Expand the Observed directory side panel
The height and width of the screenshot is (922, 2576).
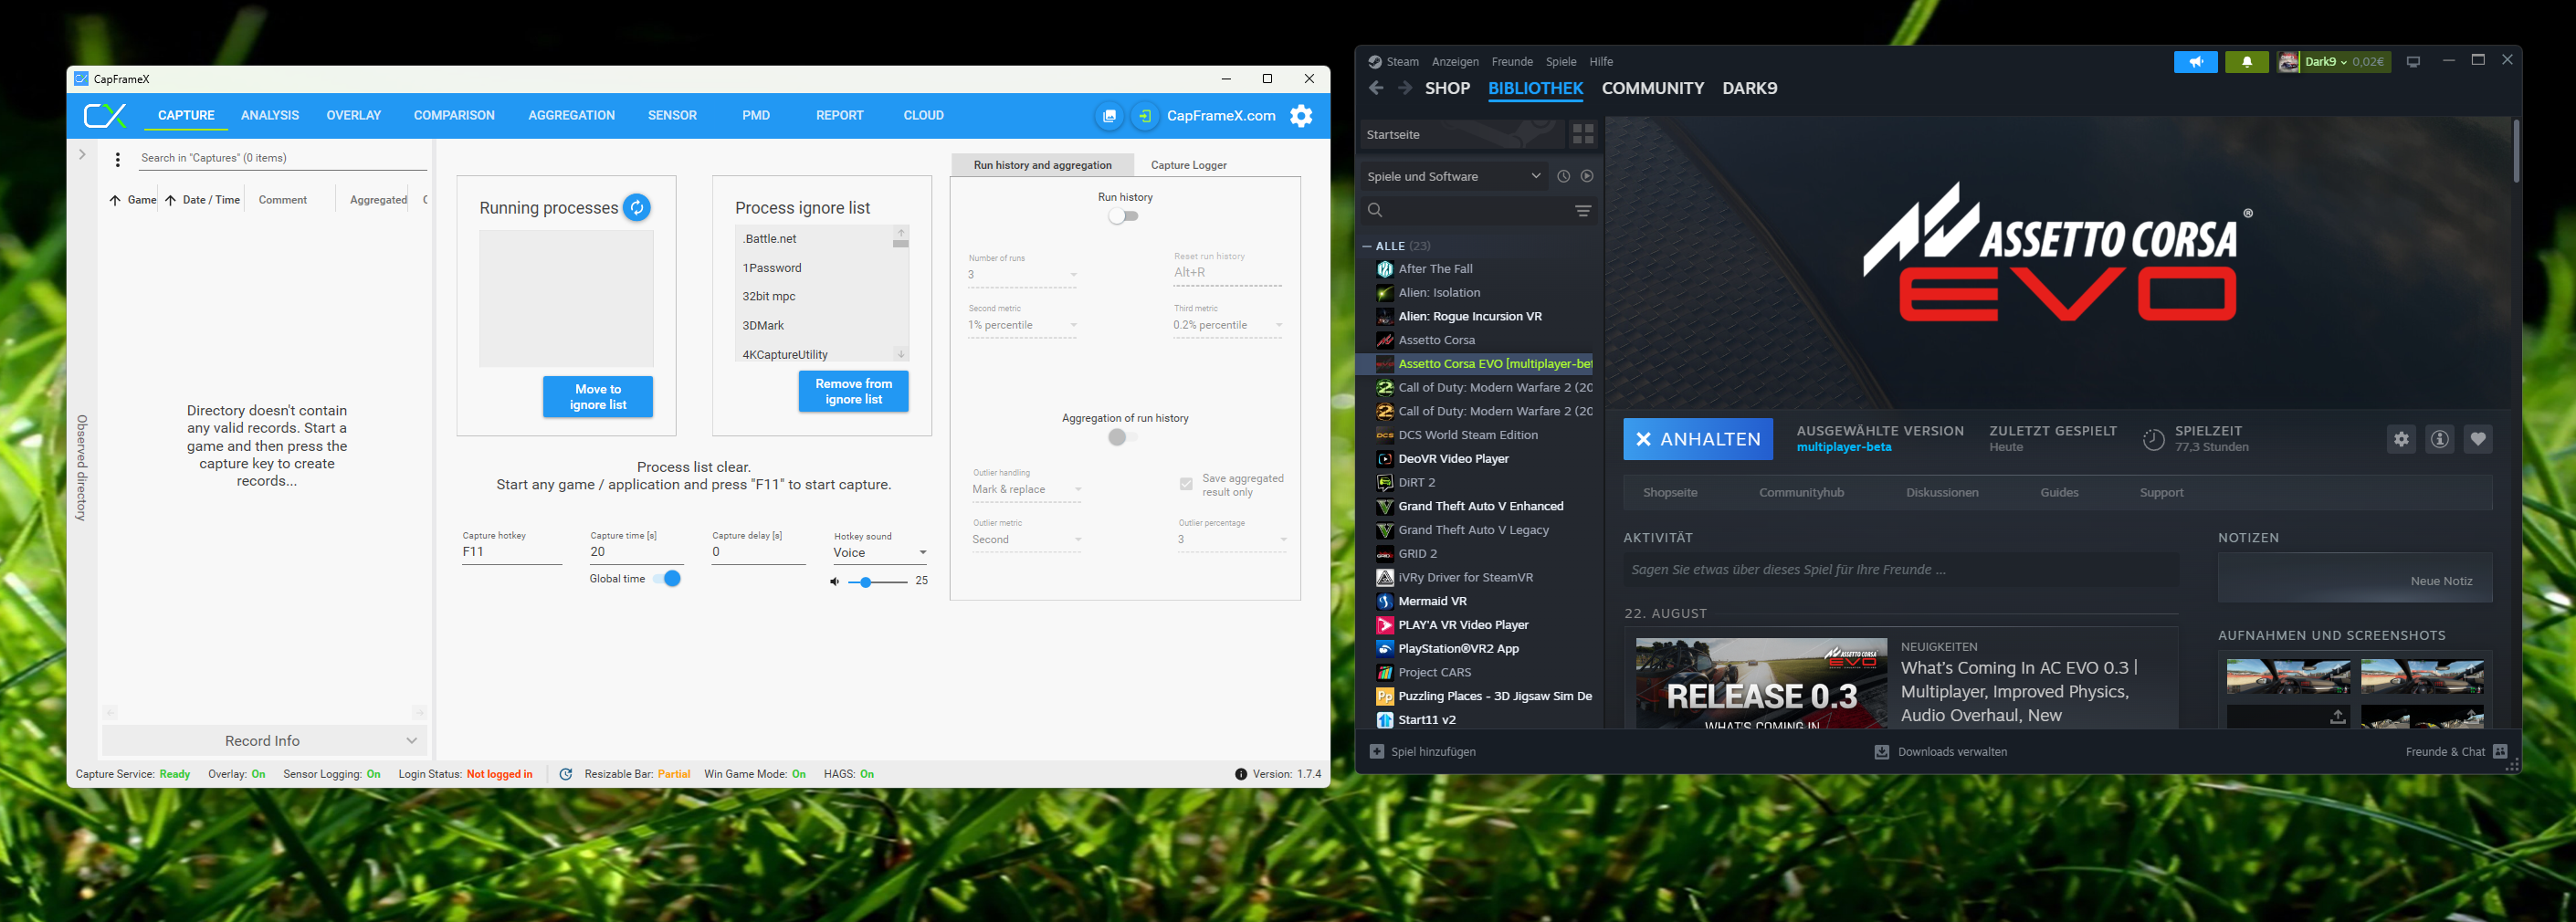click(x=82, y=155)
